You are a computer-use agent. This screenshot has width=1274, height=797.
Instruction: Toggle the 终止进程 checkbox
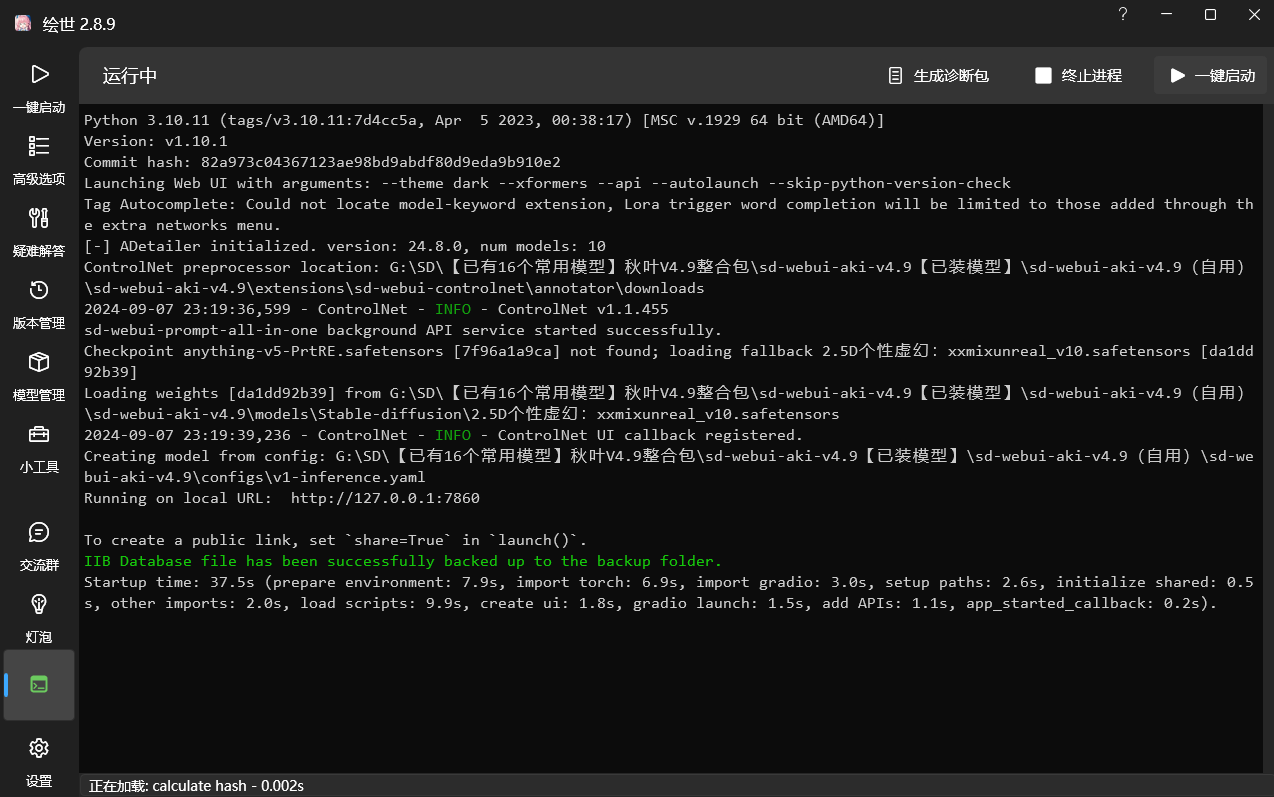click(x=1043, y=75)
